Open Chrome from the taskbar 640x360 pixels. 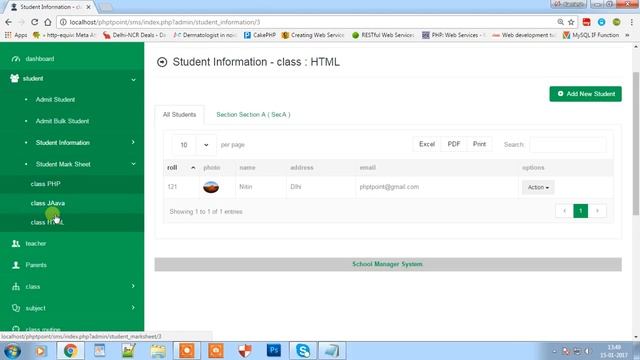tap(70, 351)
